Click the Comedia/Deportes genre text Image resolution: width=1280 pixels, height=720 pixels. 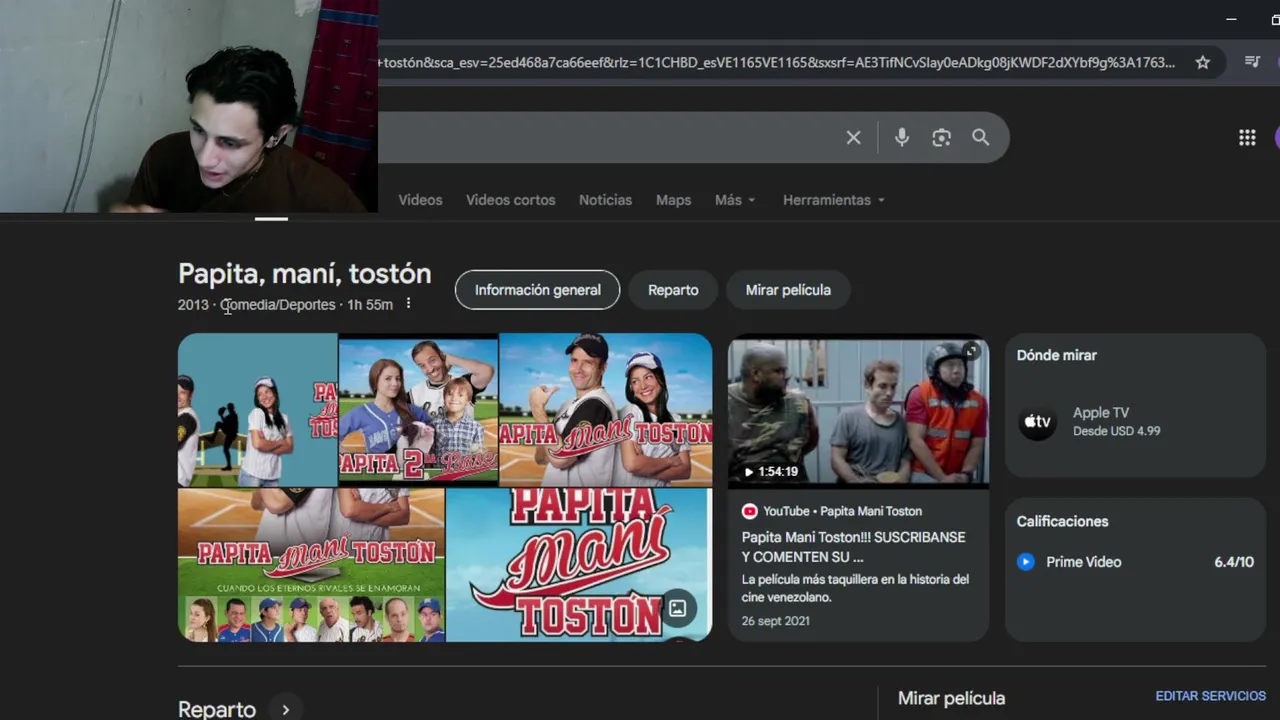pyautogui.click(x=278, y=305)
